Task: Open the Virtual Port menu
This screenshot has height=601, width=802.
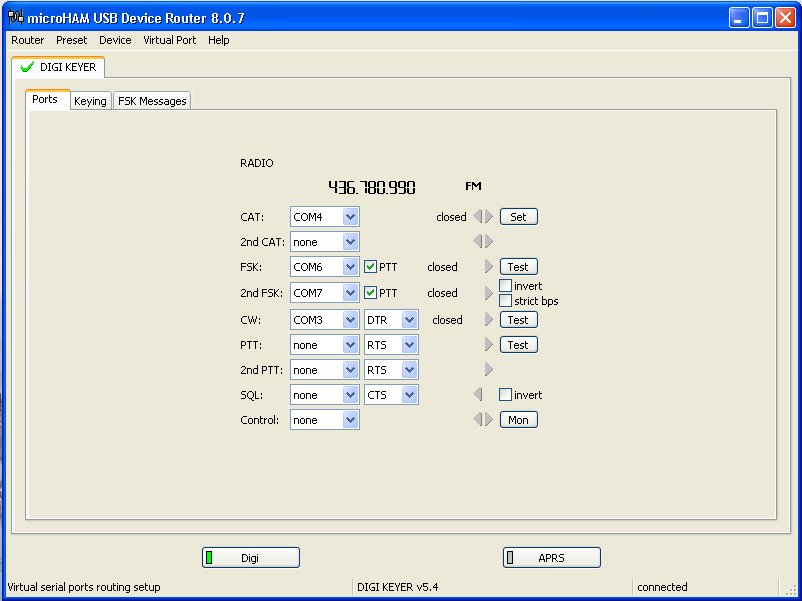Action: 169,40
